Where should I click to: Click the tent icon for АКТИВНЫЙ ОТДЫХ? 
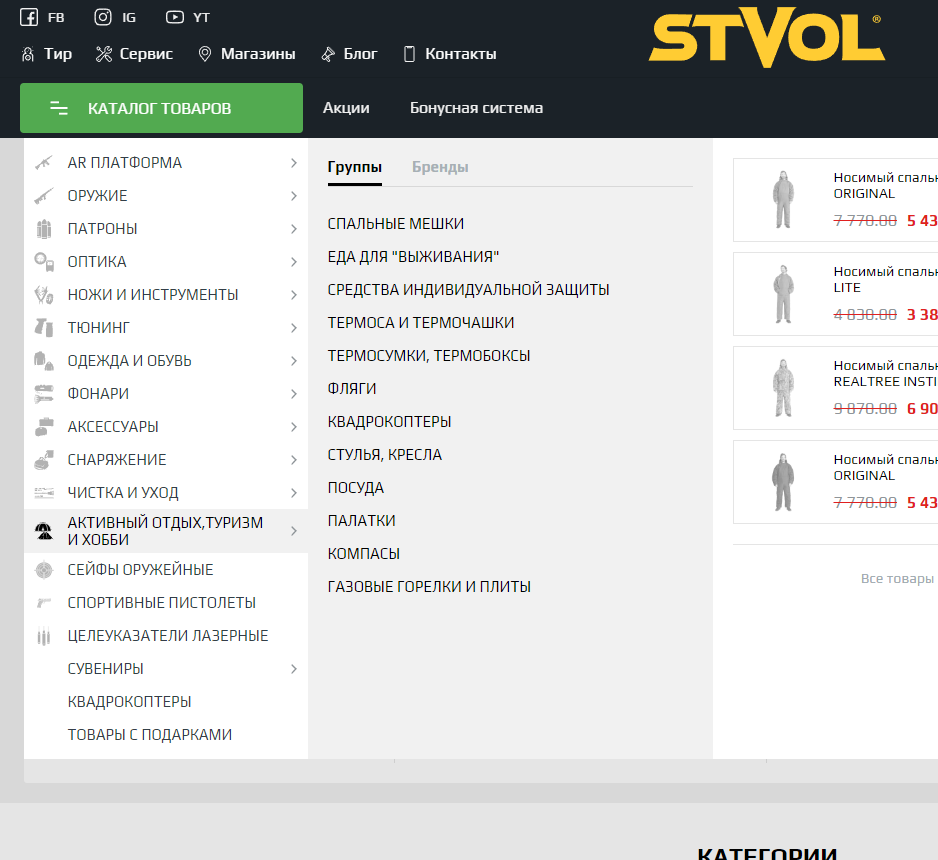43,532
